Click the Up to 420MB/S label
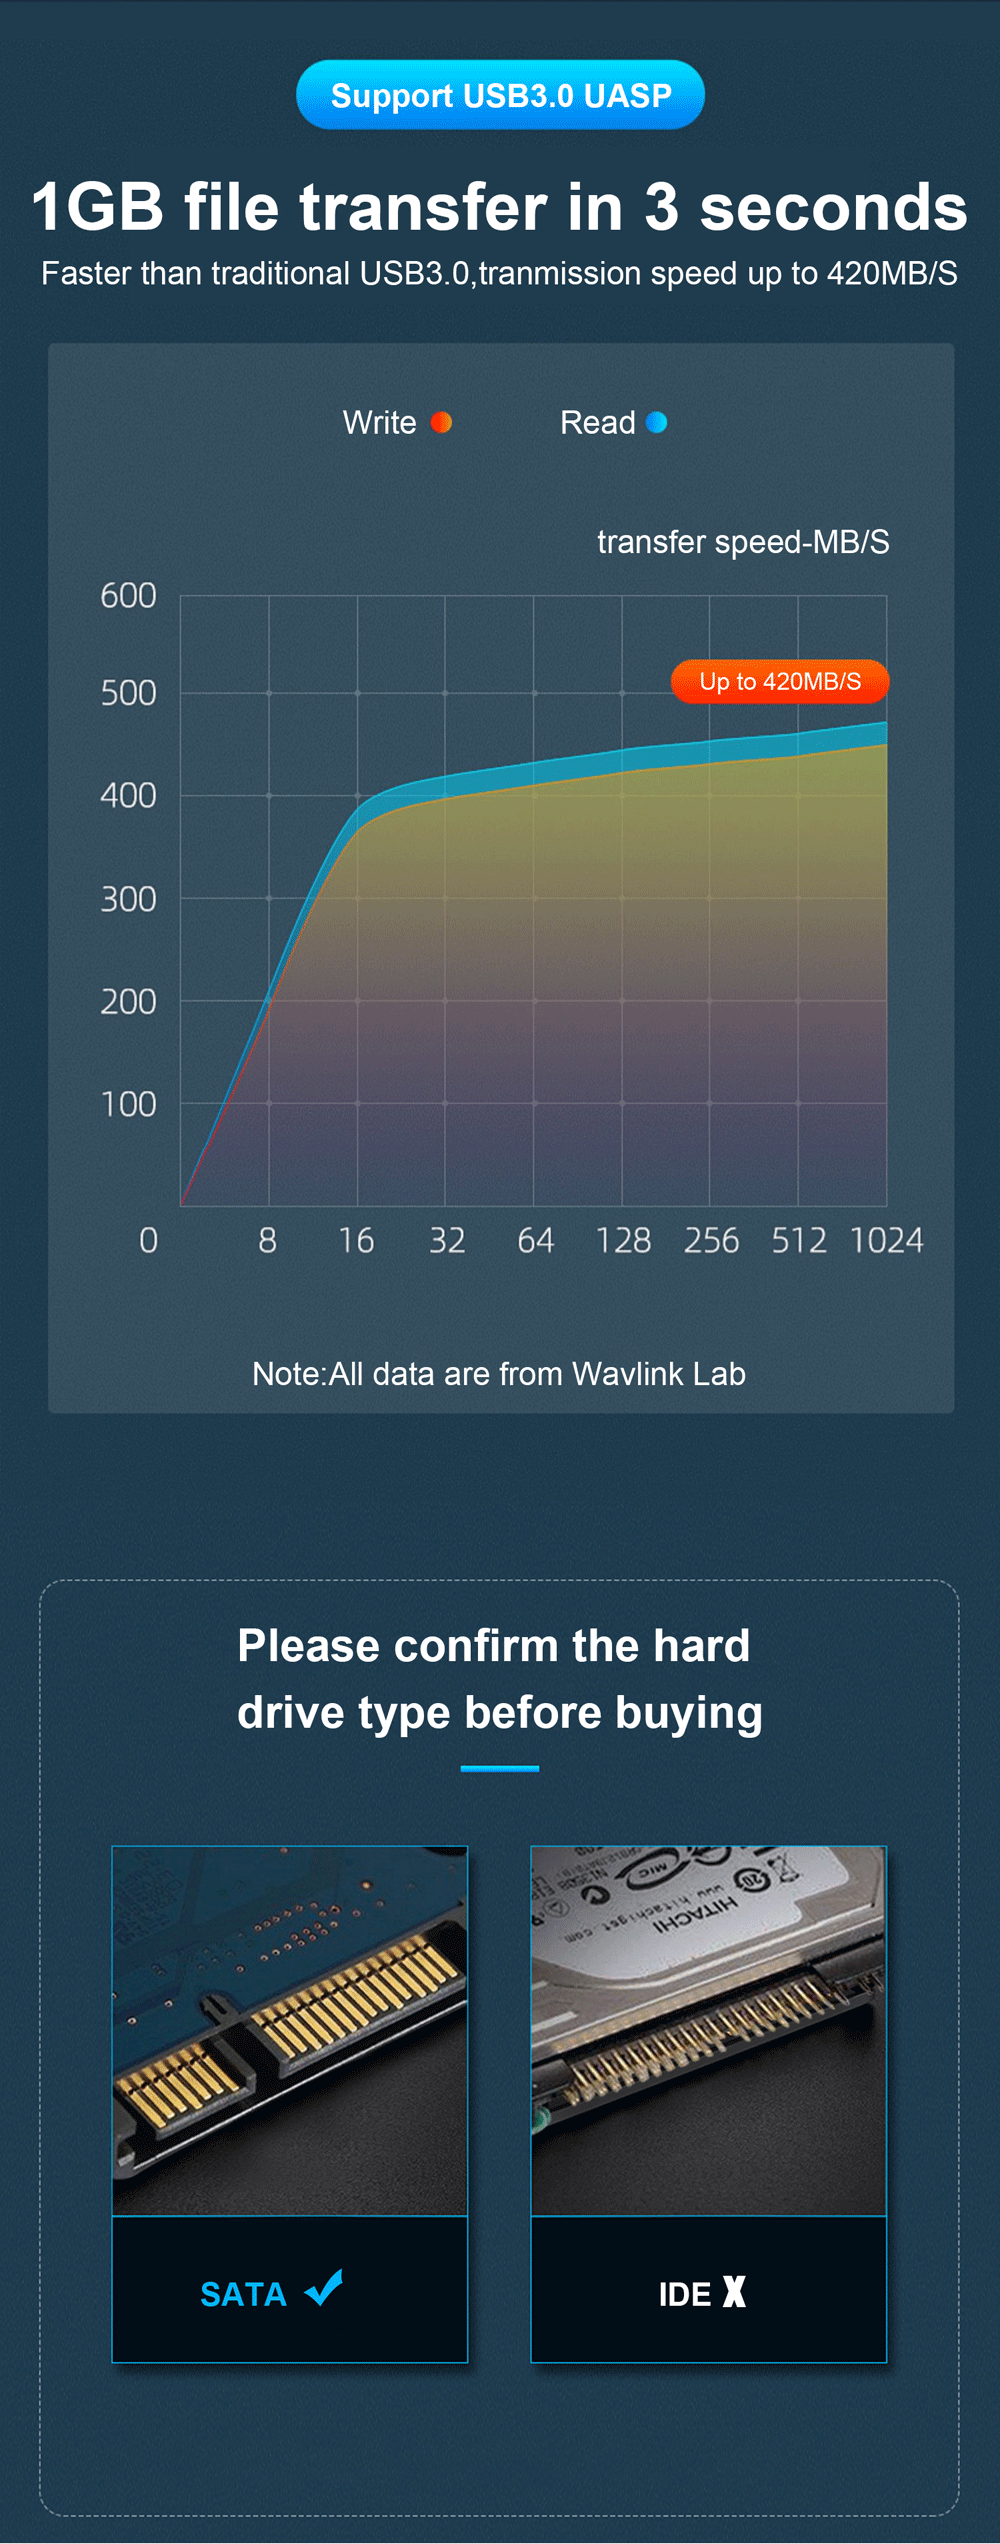 [780, 682]
